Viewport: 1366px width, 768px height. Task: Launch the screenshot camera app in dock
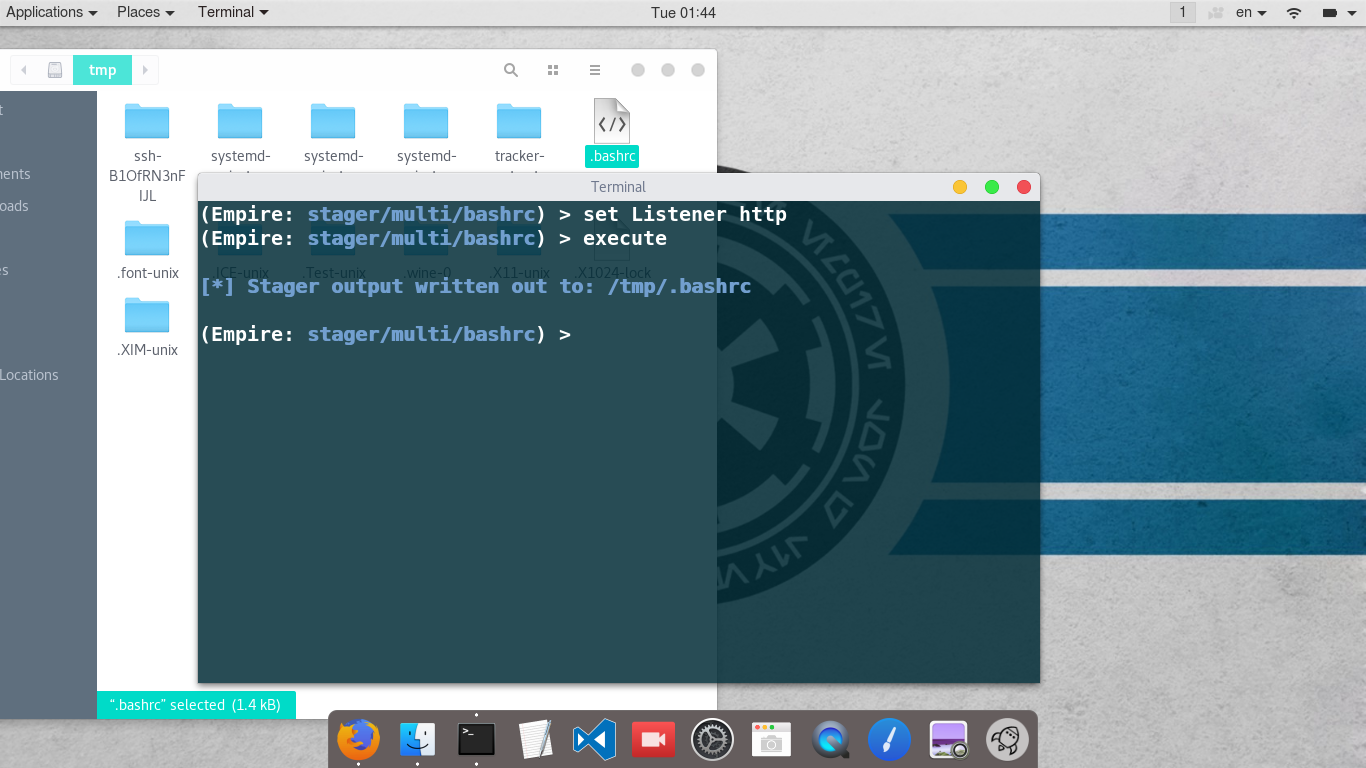pyautogui.click(x=771, y=740)
